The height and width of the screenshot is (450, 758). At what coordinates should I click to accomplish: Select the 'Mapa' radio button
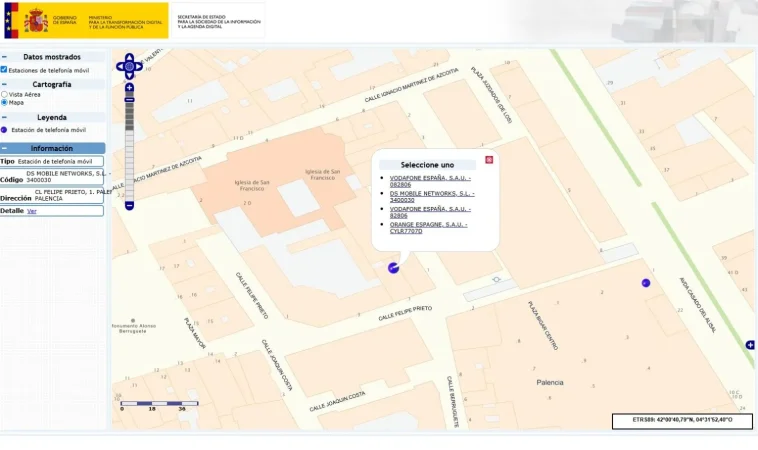coord(4,102)
